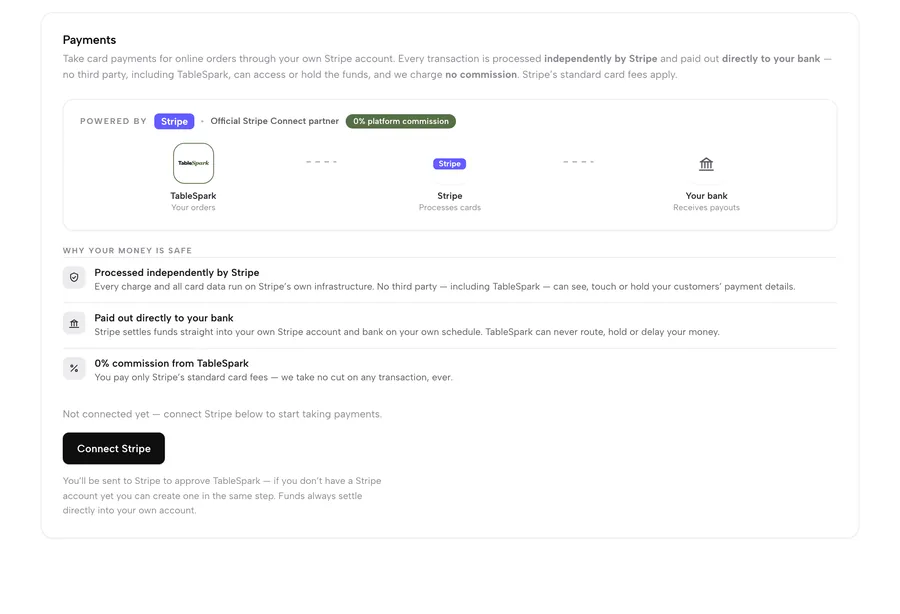Click the Stripe badge in the flow diagram
The height and width of the screenshot is (614, 900).
(449, 164)
